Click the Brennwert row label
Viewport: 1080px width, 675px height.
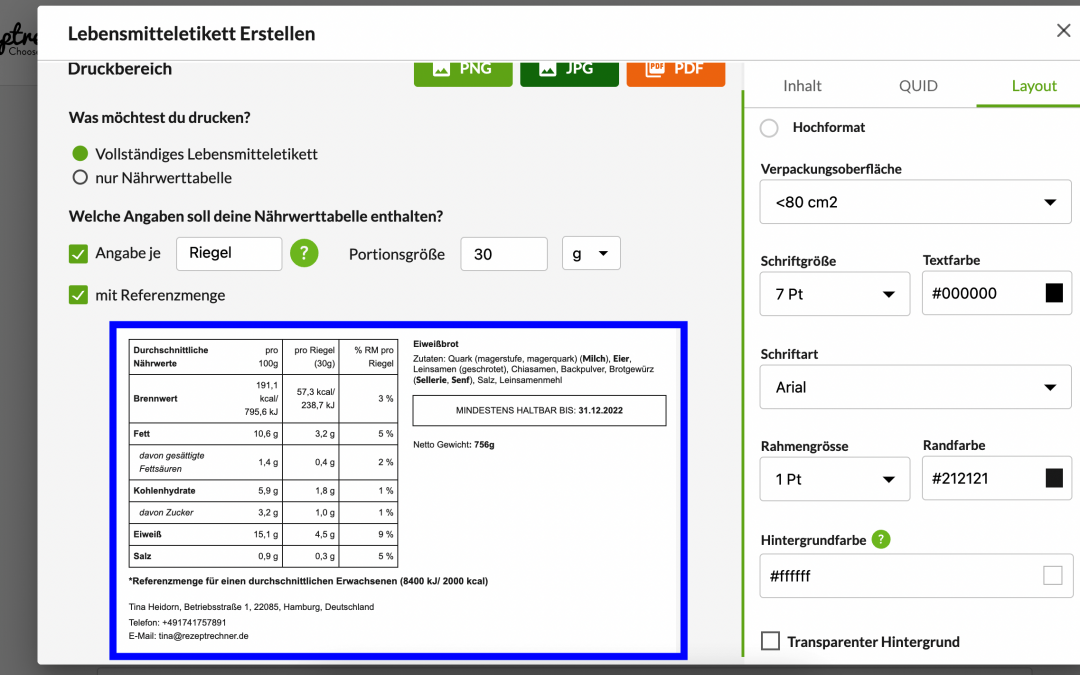click(156, 399)
